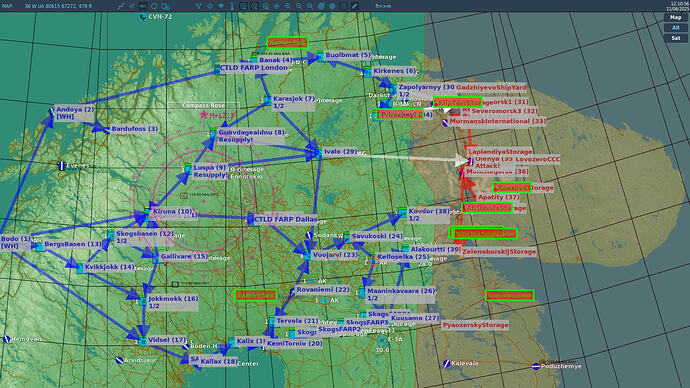The image size is (690, 388).
Task: Select the route drawing tool in toolbar
Action: pyautogui.click(x=121, y=6)
